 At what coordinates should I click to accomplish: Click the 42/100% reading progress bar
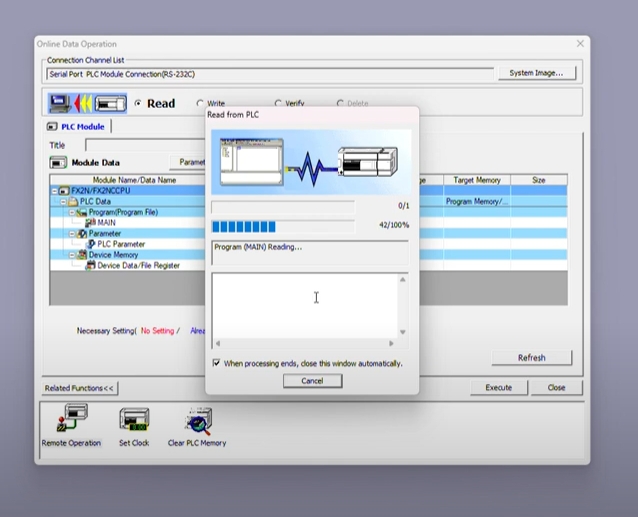[282, 226]
